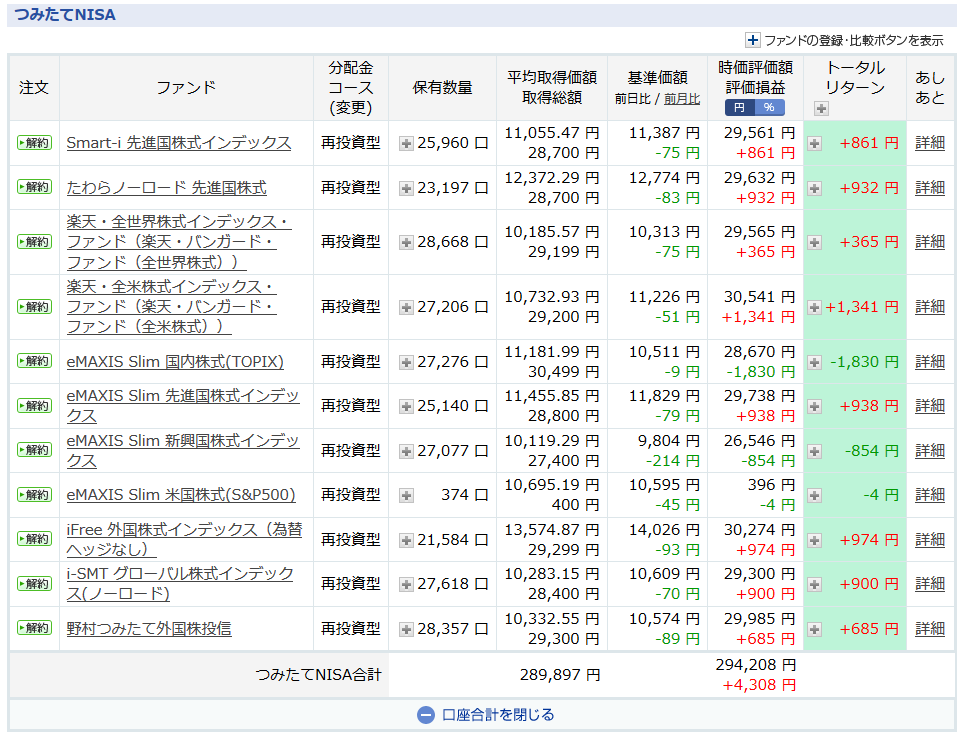Screen dimensions: 963x737
Task: Open 詳細 link for Smart-i 先進国株式インデックス row
Action: pyautogui.click(x=930, y=143)
